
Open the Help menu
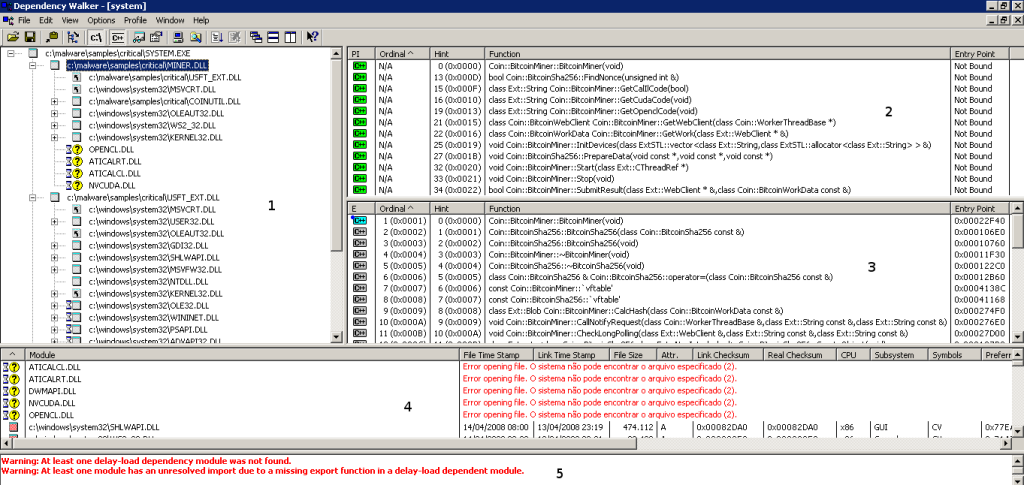pyautogui.click(x=201, y=20)
